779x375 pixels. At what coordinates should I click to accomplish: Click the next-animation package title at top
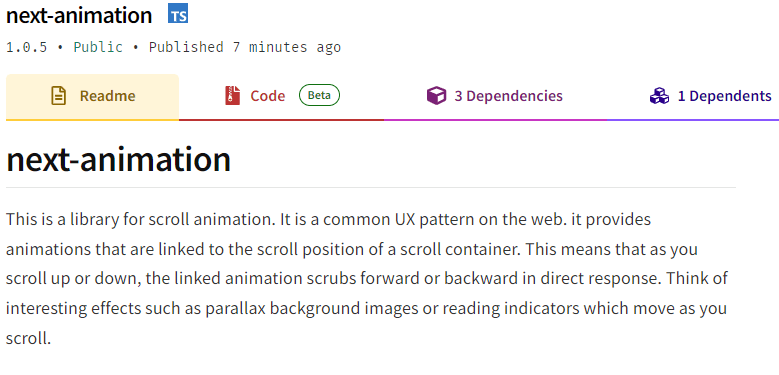coord(79,15)
